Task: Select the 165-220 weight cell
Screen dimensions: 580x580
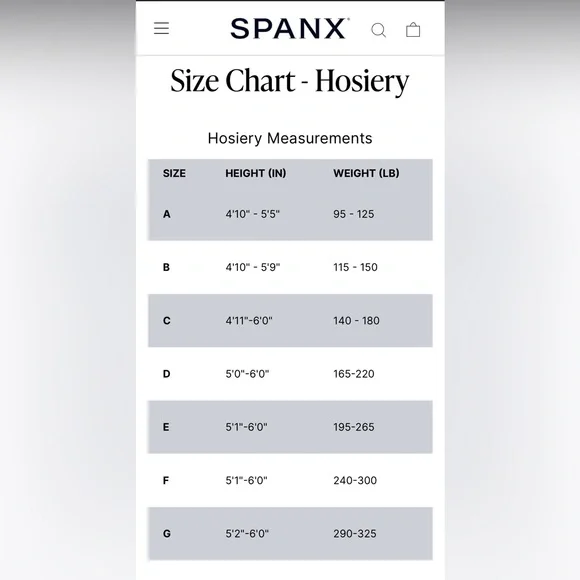Action: click(x=354, y=374)
